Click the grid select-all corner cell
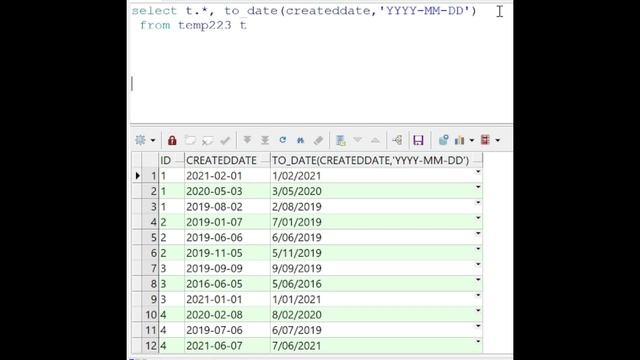The image size is (640, 360). pos(145,160)
